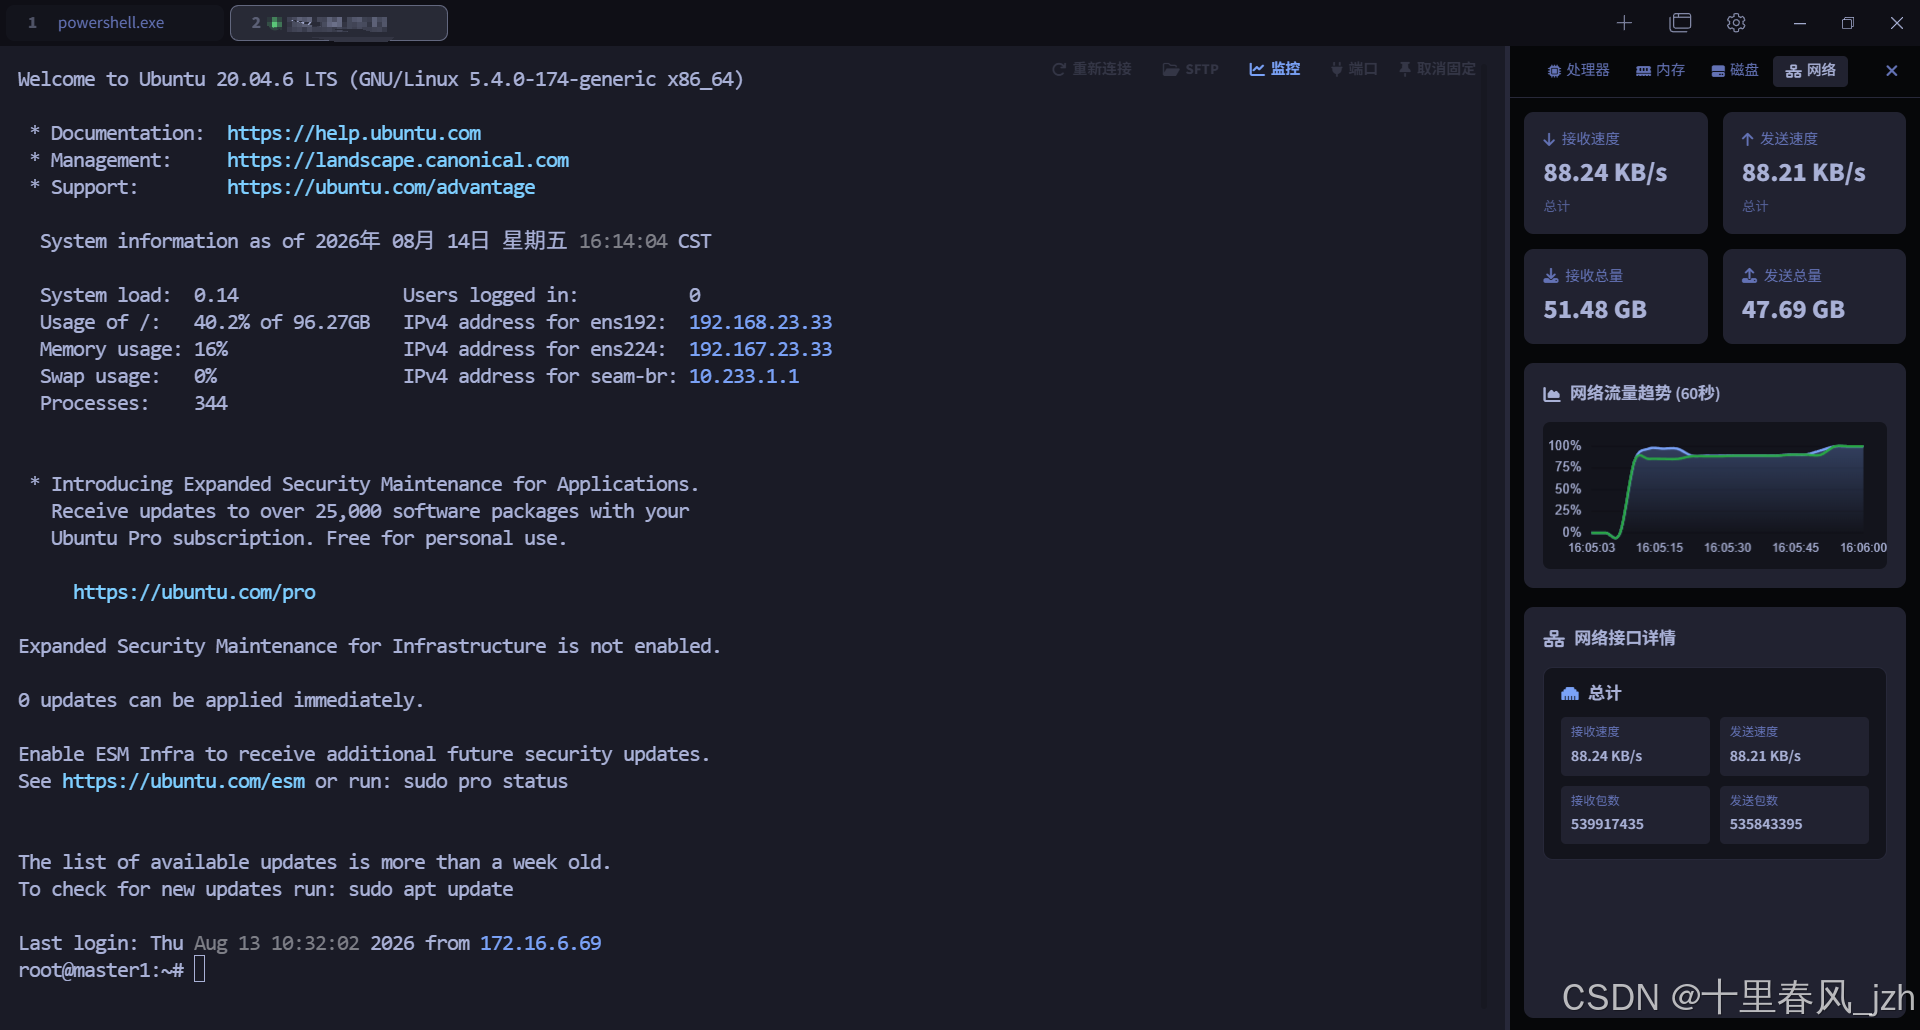The width and height of the screenshot is (1920, 1030).
Task: Click the upload tray icon beside 发送总量
Action: coord(1750,276)
